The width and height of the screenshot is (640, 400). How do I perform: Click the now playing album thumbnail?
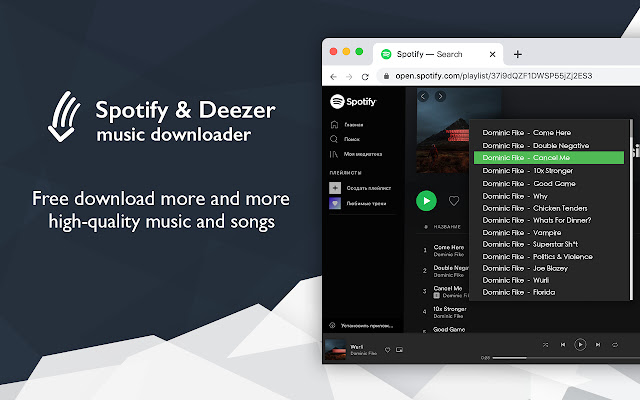[335, 349]
